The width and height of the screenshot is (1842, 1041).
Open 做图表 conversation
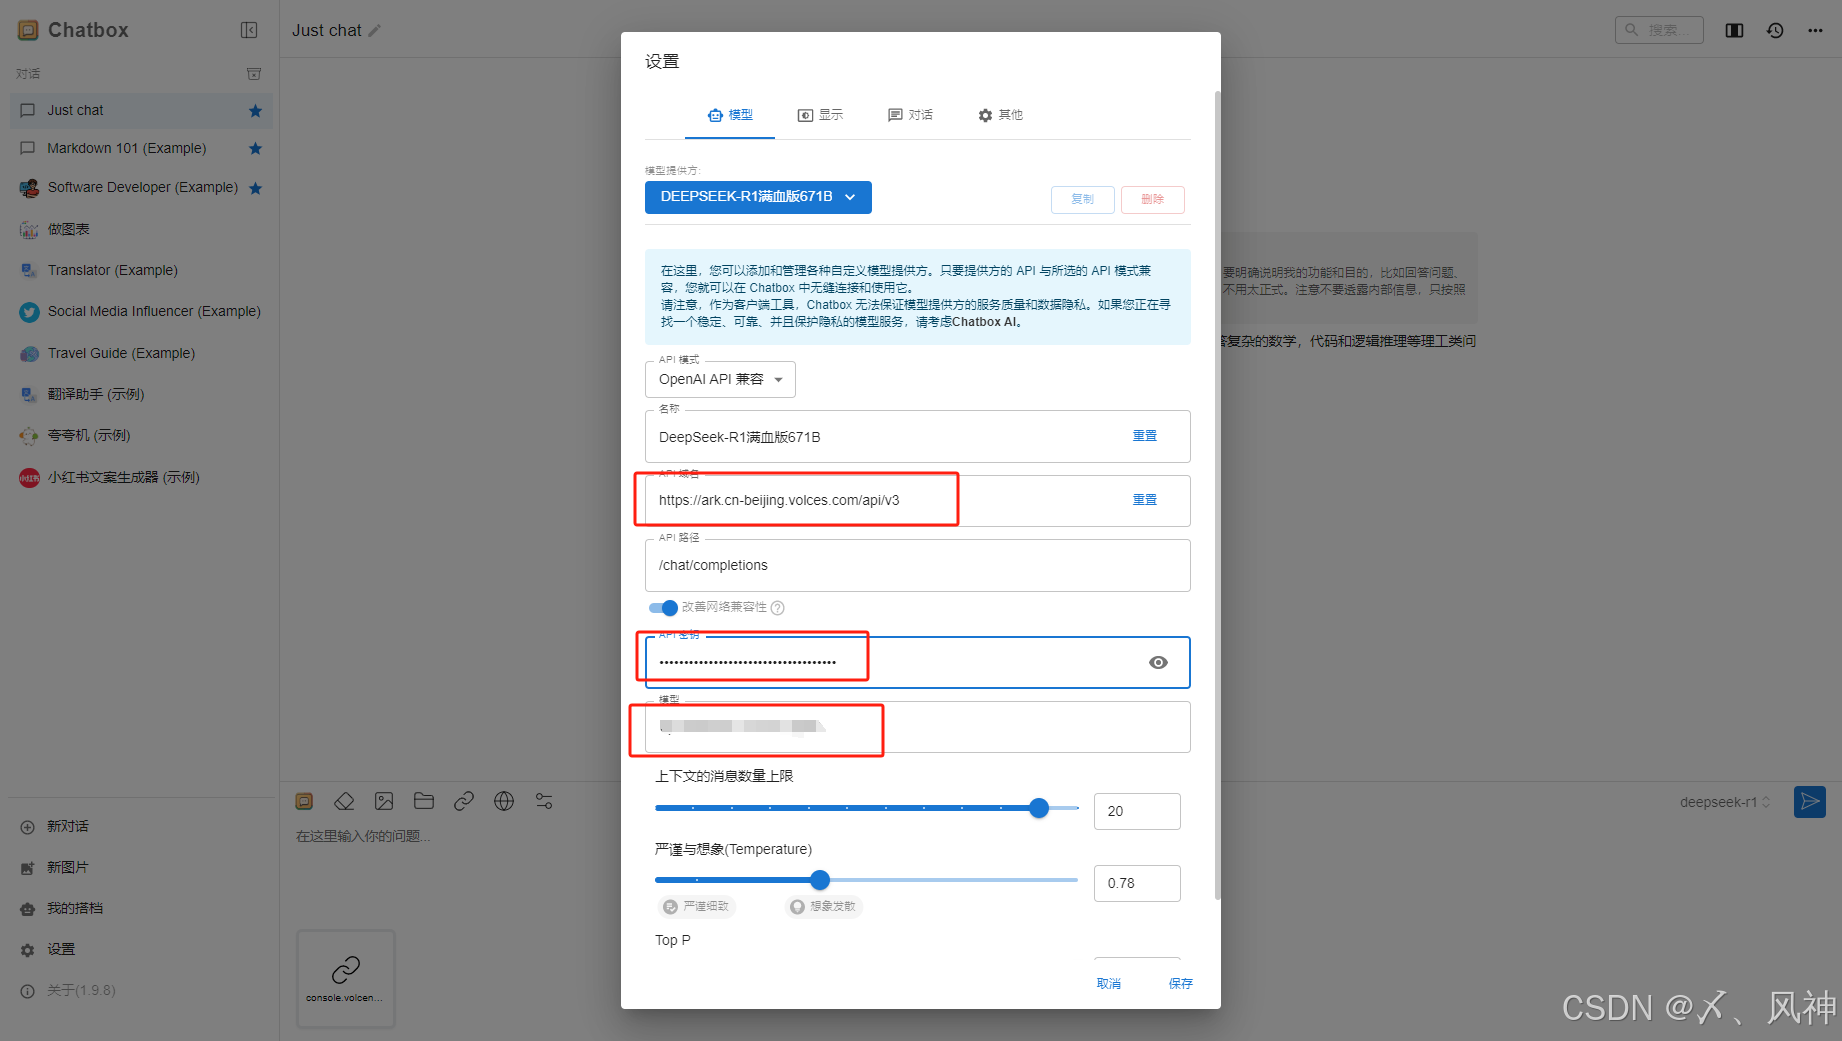pos(141,229)
